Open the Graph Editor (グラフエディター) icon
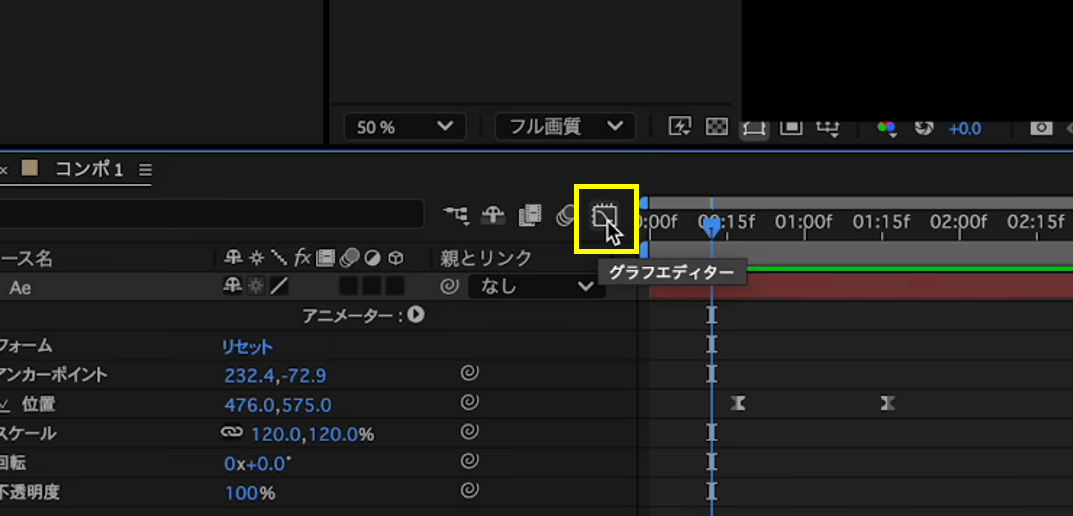 pos(604,216)
